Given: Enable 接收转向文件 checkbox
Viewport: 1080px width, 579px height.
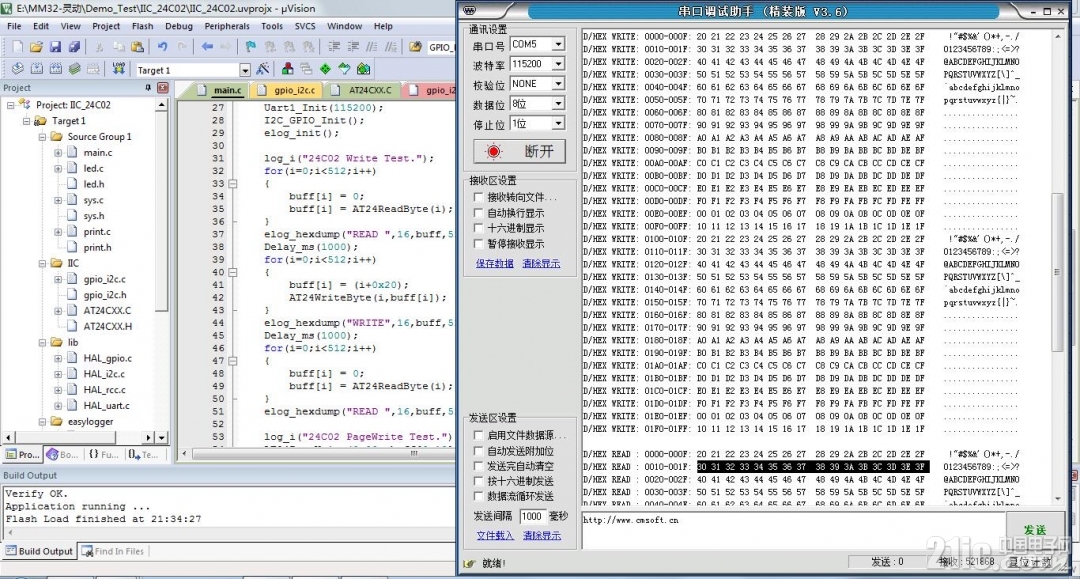Looking at the screenshot, I should (479, 197).
